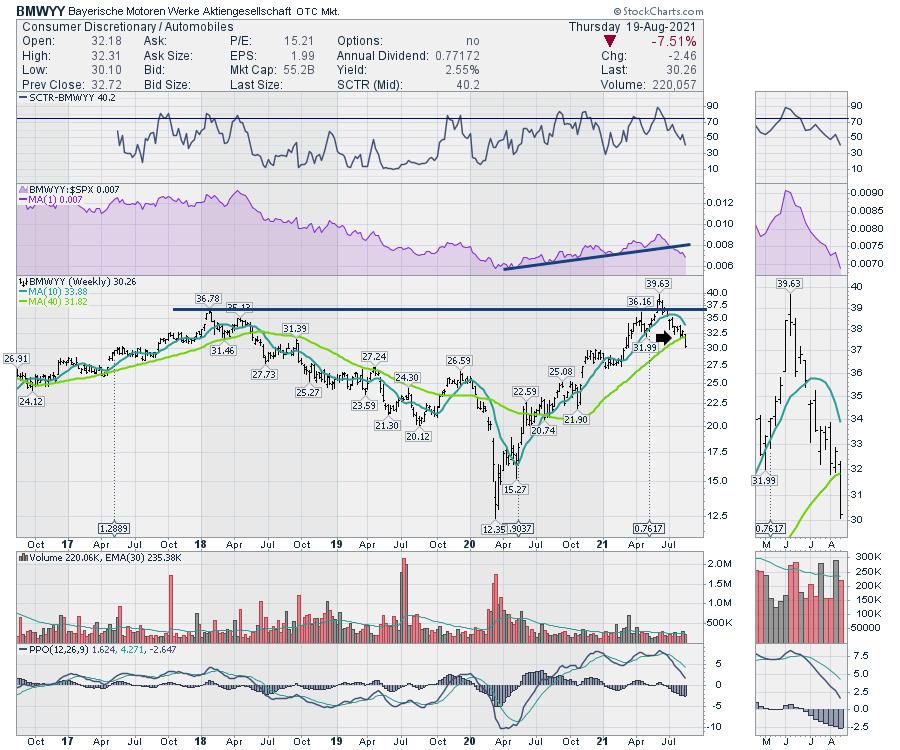
Task: Select the BMWYY ticker symbol in the title
Action: [x=40, y=11]
